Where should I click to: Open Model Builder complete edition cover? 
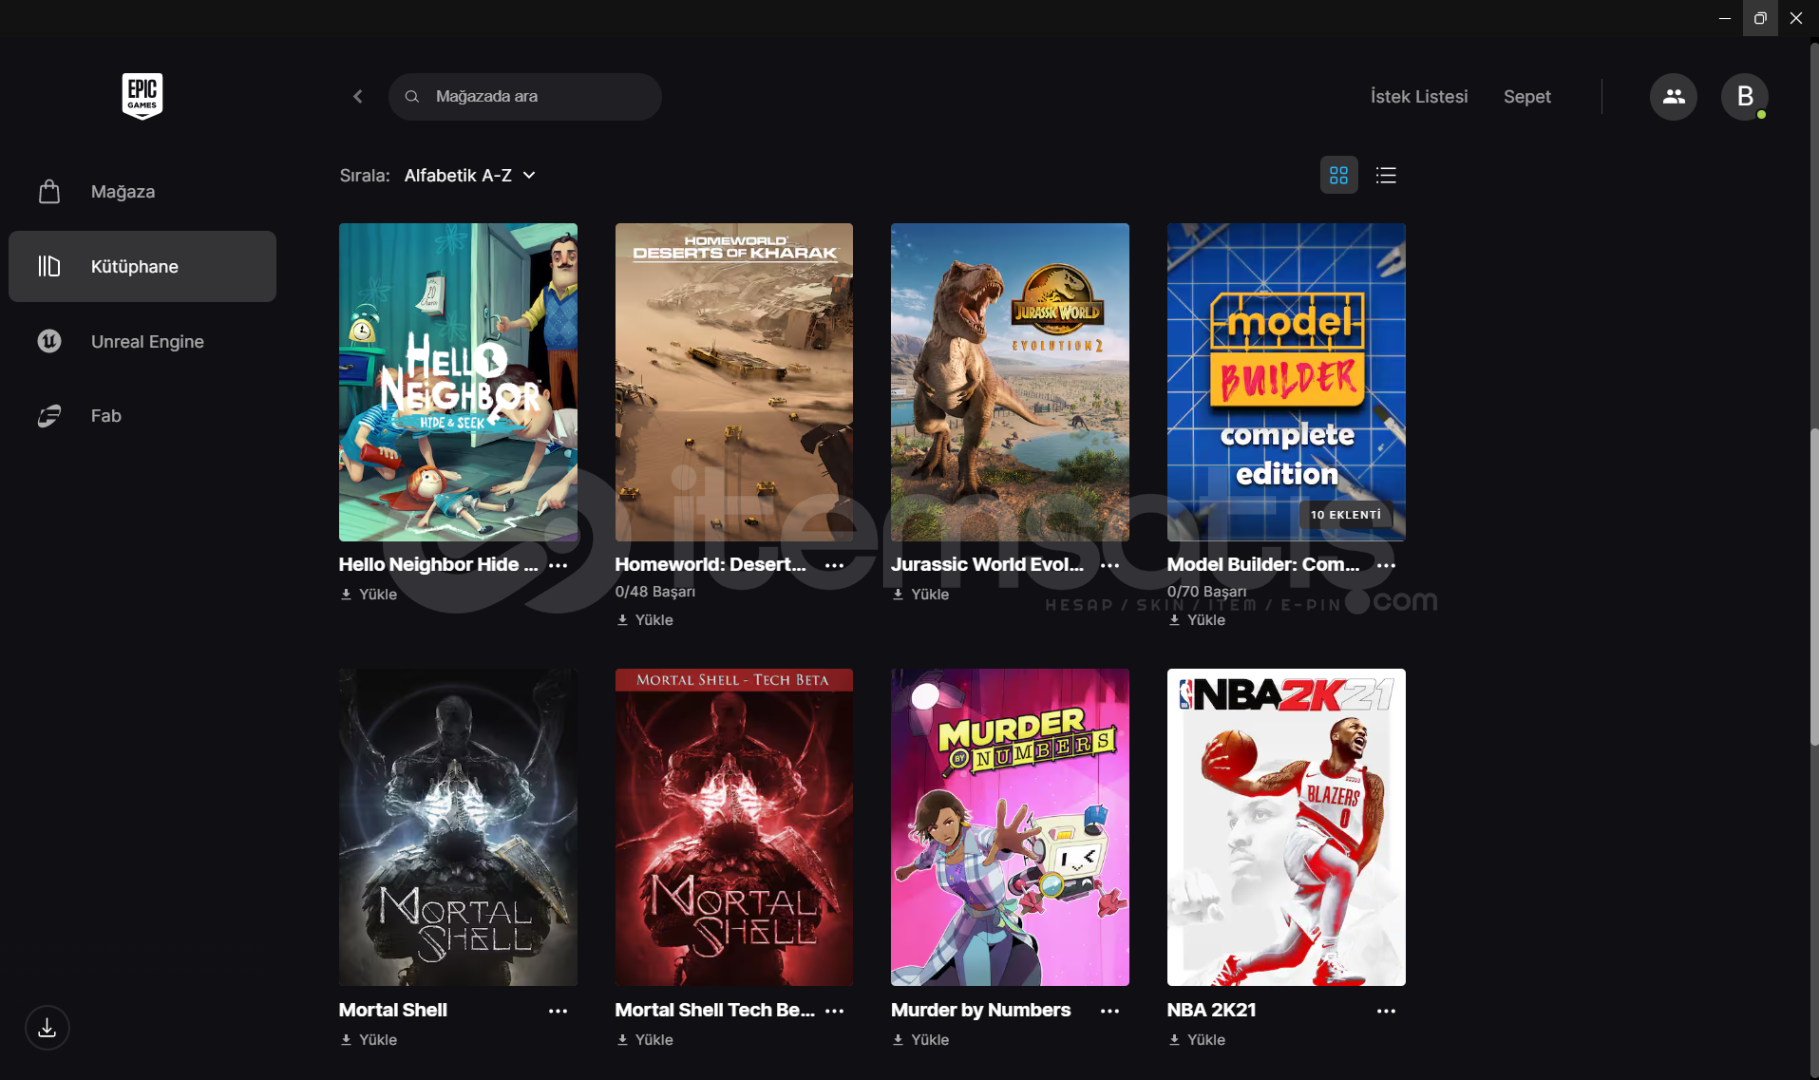[1286, 382]
